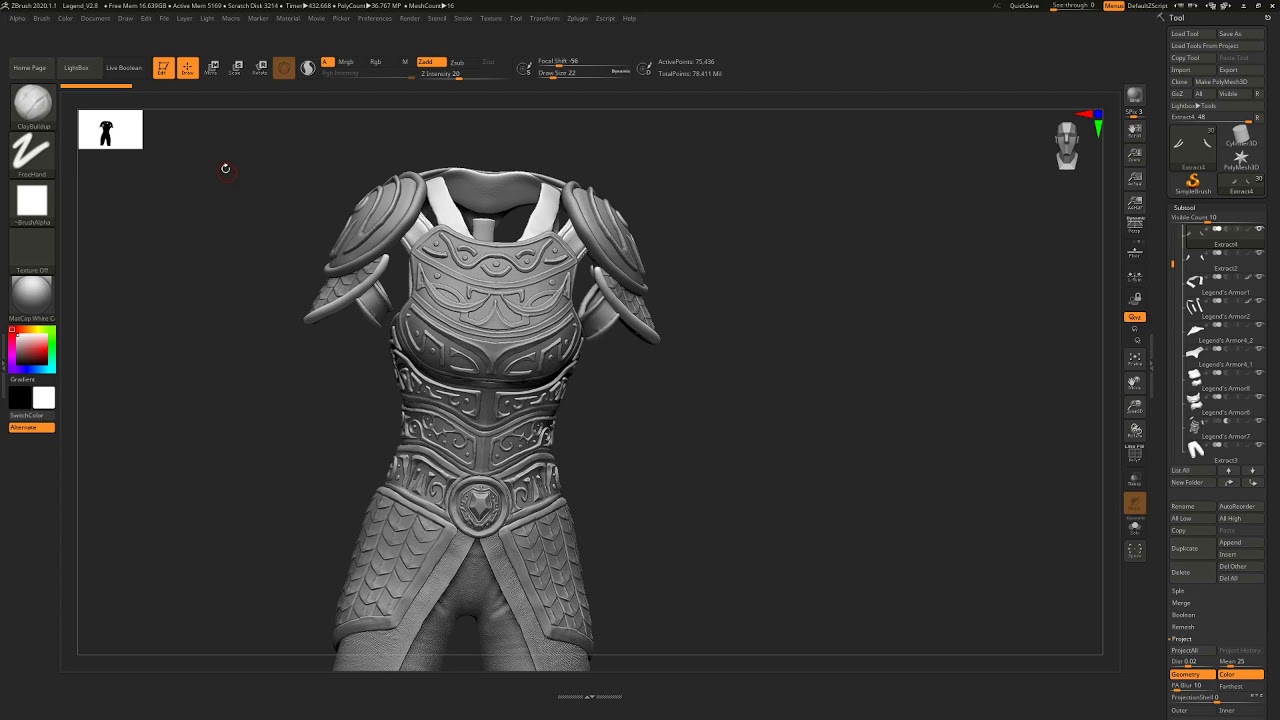Click Make PolyMesh3D button
Screen dimensions: 1280x720
tap(1229, 82)
